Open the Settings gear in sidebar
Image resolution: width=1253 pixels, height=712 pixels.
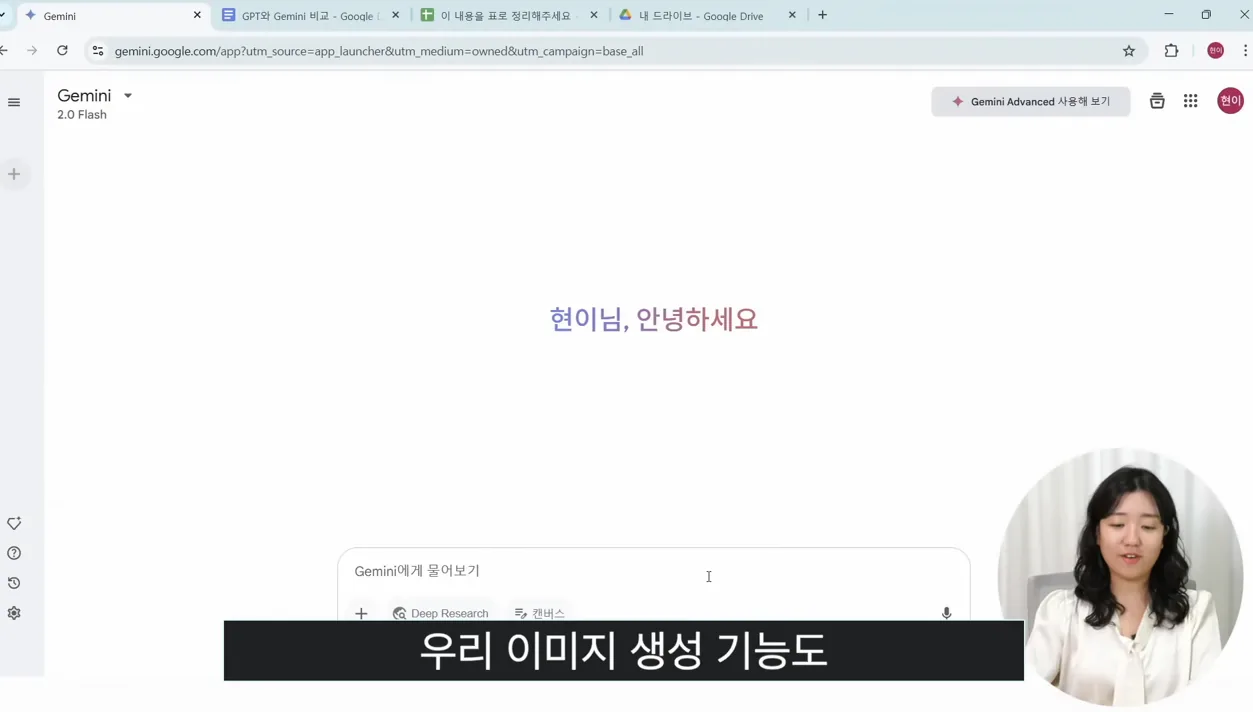[14, 613]
